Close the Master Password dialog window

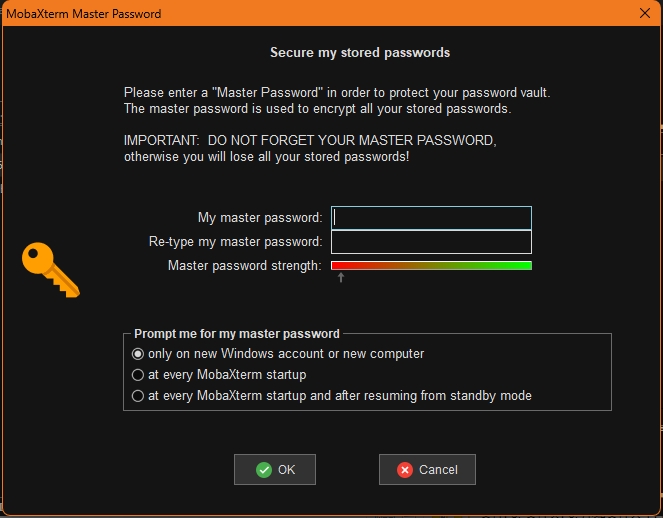tap(645, 13)
